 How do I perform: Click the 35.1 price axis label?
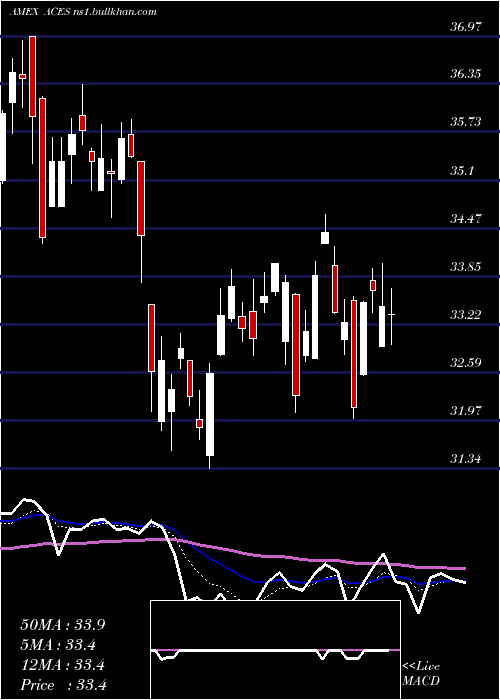[462, 171]
